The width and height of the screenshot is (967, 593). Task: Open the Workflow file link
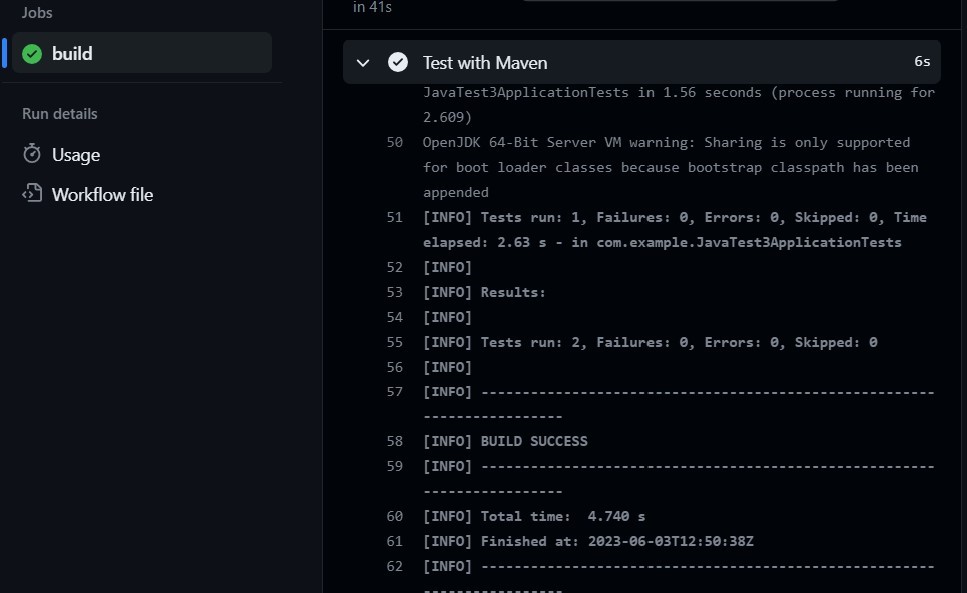(102, 195)
